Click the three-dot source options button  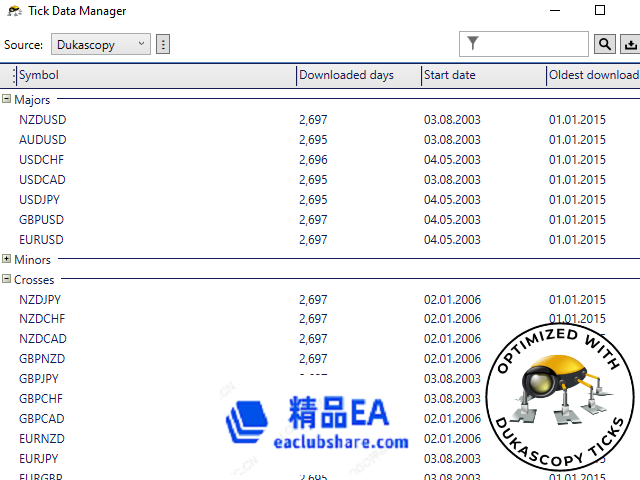point(163,44)
